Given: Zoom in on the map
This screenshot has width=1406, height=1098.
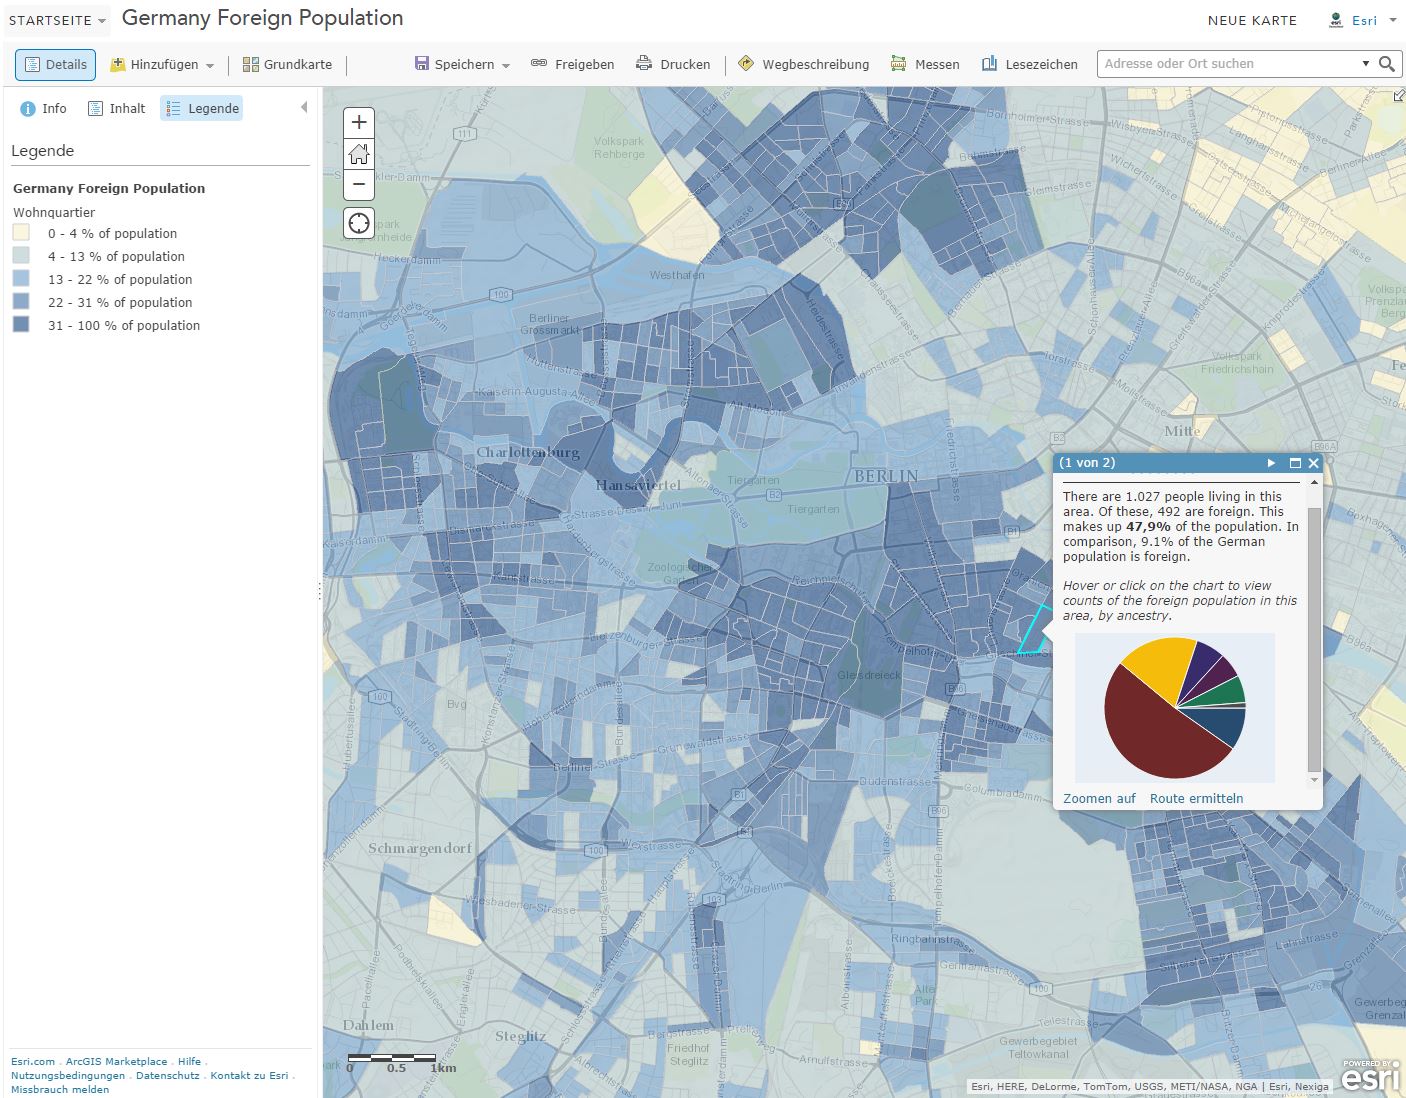Looking at the screenshot, I should click(359, 123).
